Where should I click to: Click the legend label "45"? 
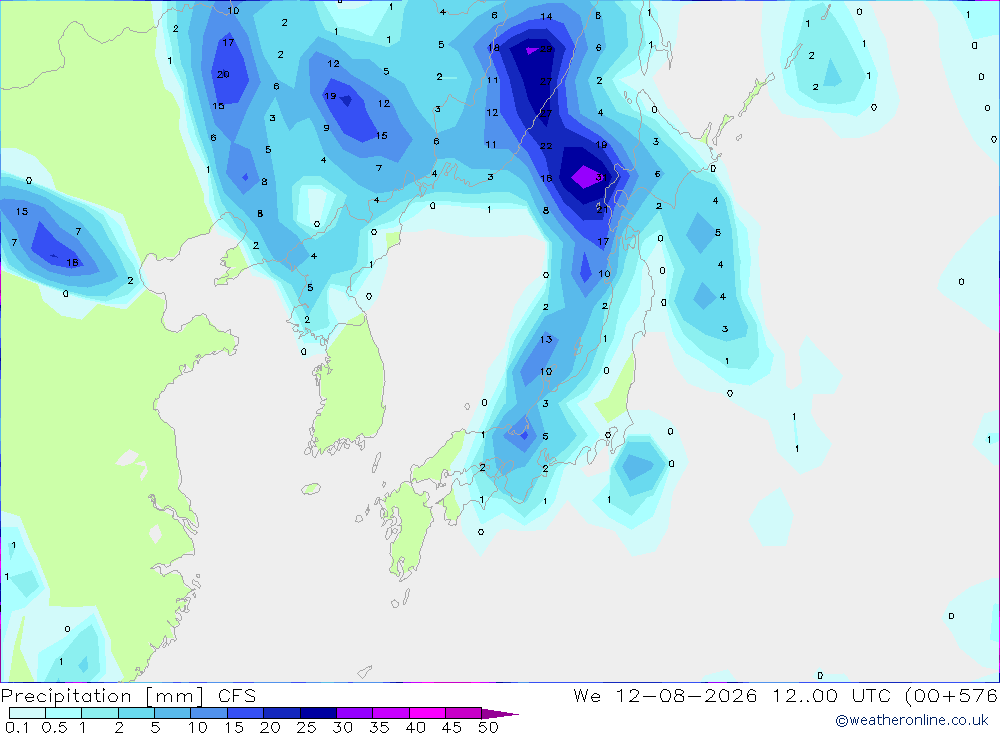click(x=452, y=727)
